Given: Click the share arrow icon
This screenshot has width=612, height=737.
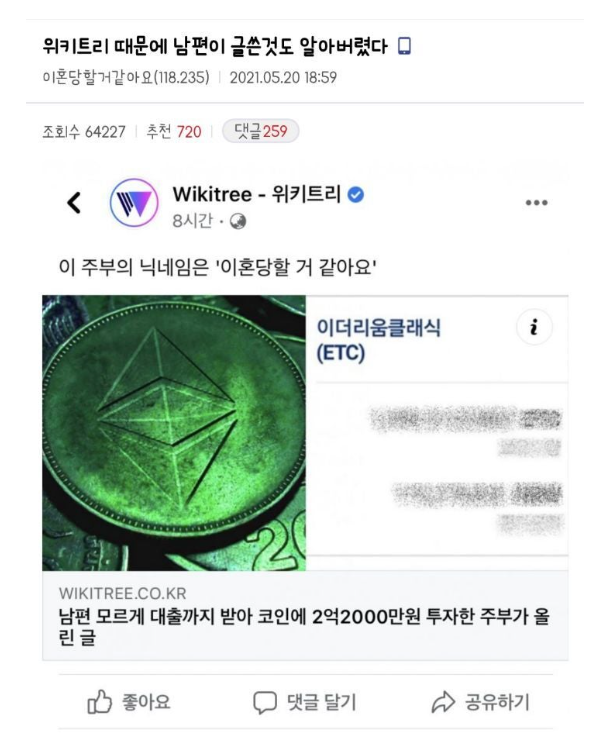Looking at the screenshot, I should tap(443, 702).
